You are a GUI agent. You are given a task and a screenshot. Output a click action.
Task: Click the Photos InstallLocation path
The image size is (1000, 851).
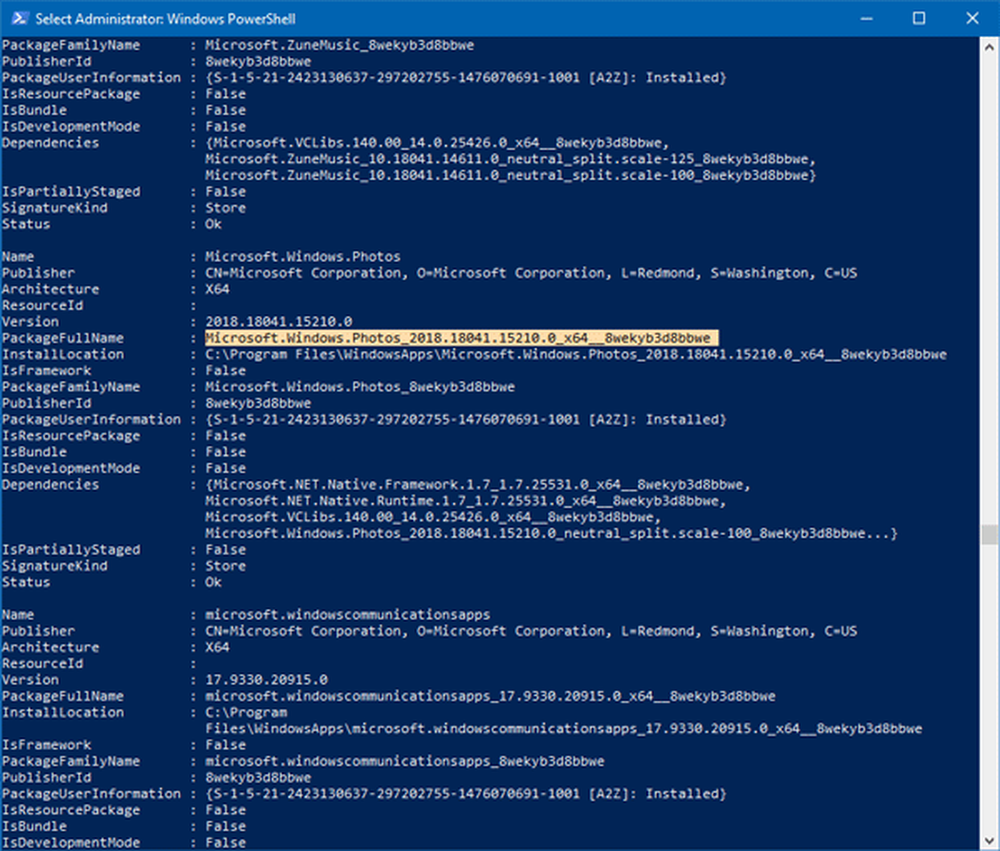click(575, 354)
